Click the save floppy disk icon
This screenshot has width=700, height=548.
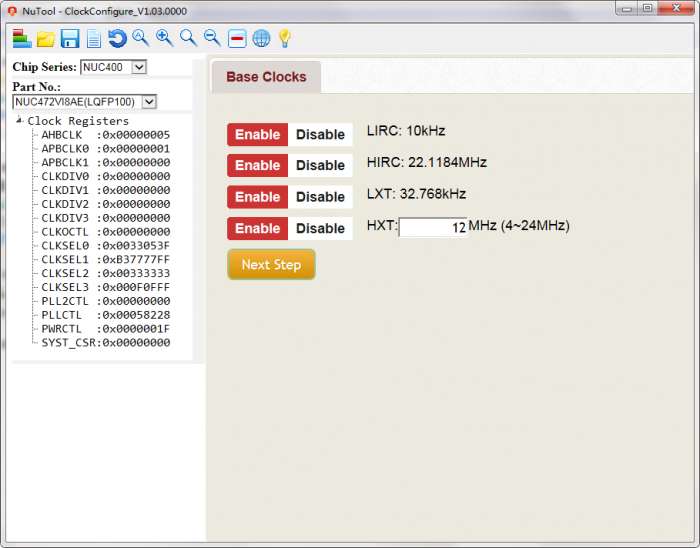[70, 39]
